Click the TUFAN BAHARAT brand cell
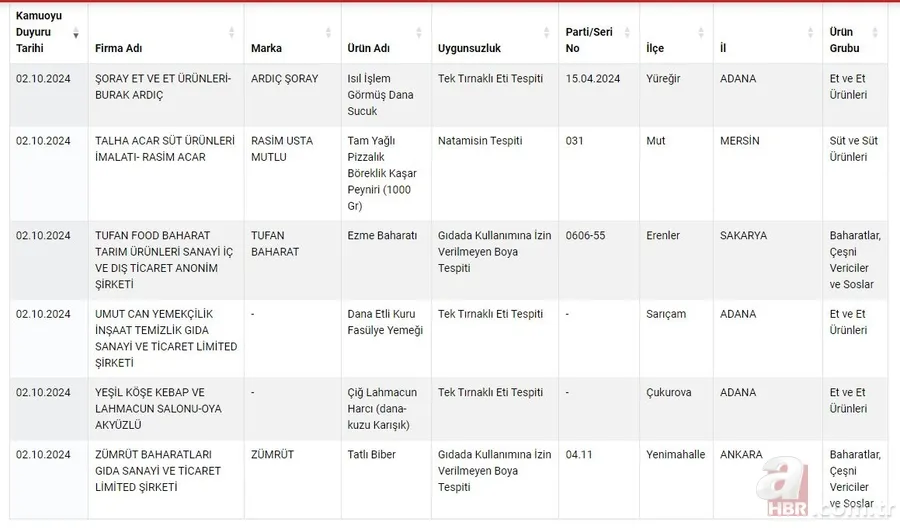This screenshot has height=529, width=900. coord(275,244)
